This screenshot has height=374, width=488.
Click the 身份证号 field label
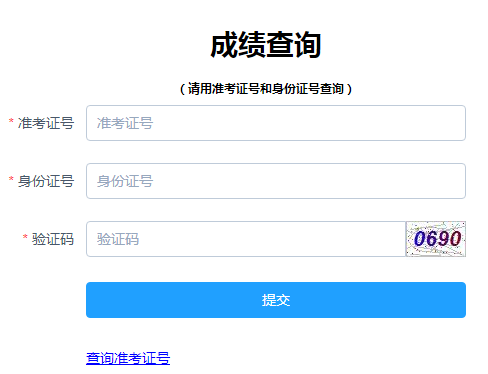click(x=46, y=181)
